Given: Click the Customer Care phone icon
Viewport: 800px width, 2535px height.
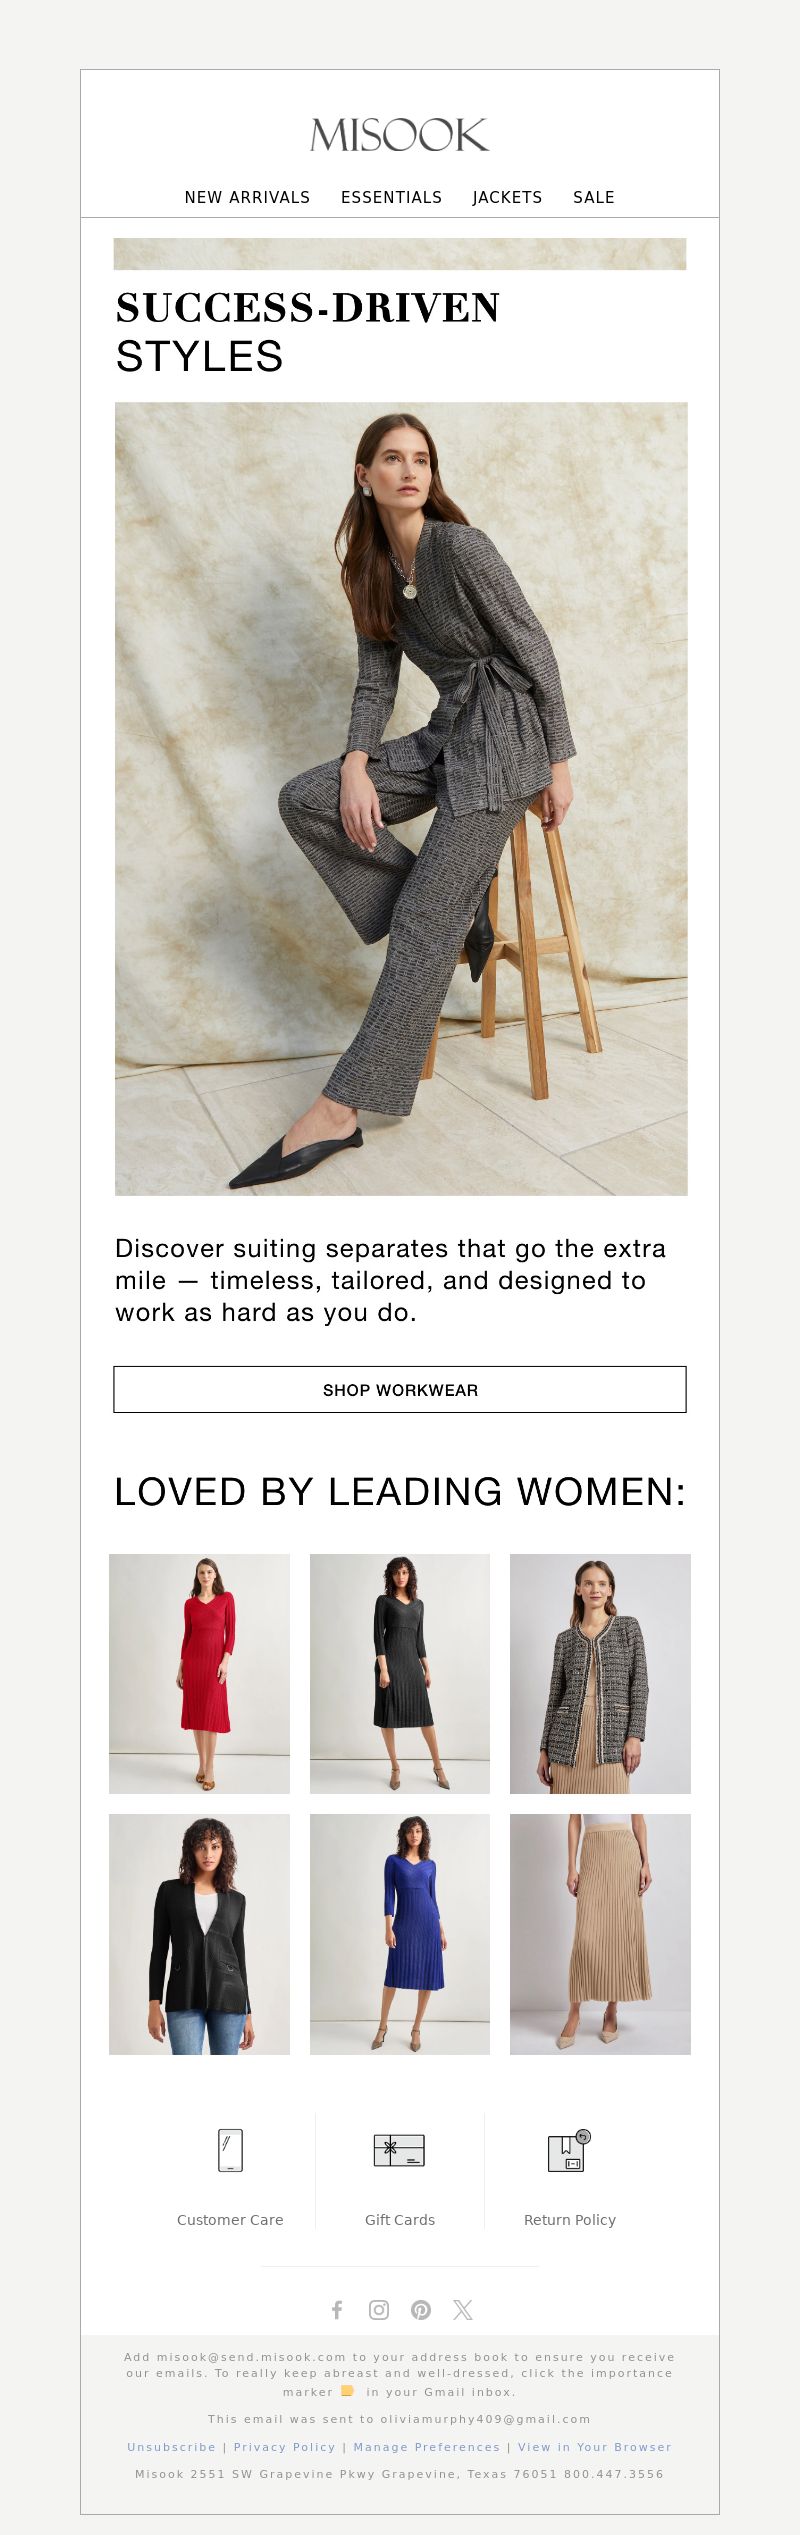Looking at the screenshot, I should click(230, 2149).
